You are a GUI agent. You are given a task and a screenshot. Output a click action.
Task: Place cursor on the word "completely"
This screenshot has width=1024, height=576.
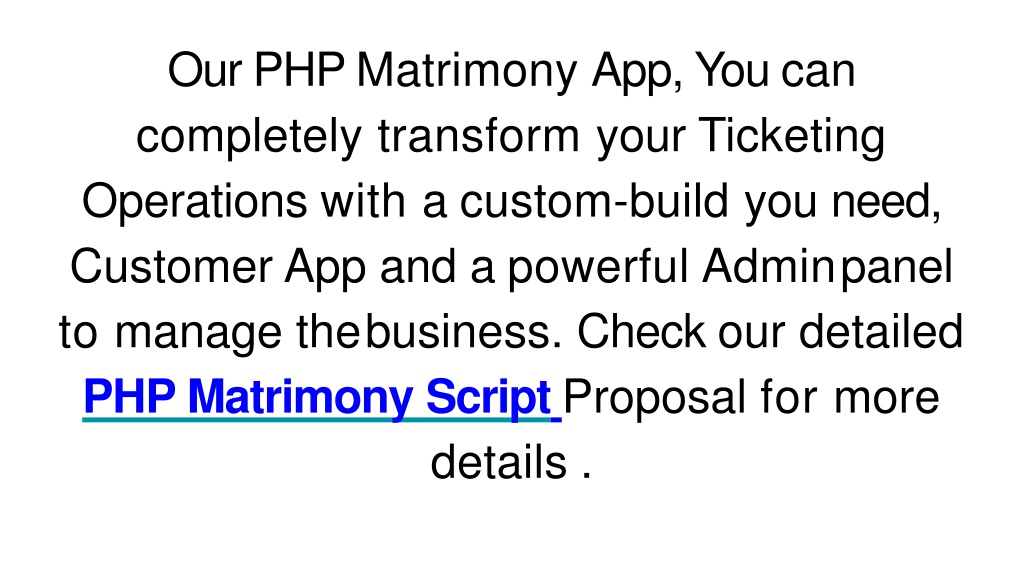click(x=249, y=136)
